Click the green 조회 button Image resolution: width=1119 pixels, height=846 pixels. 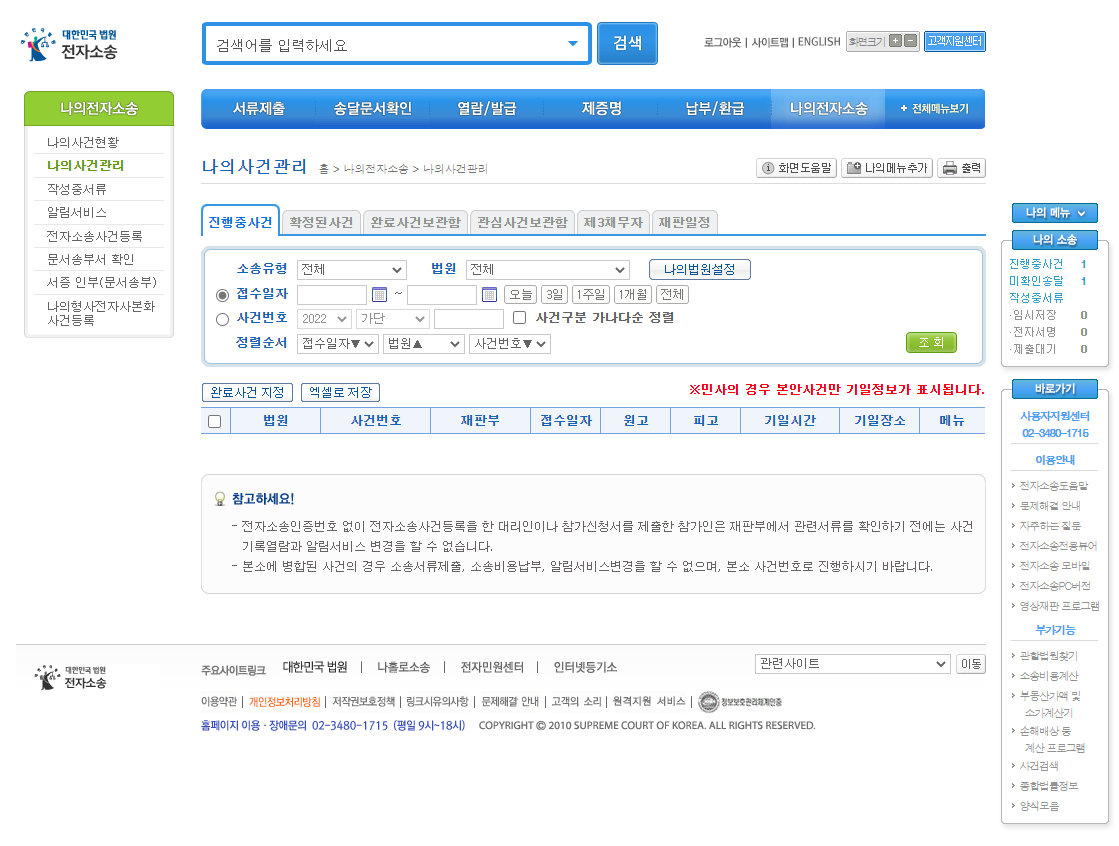pyautogui.click(x=931, y=343)
